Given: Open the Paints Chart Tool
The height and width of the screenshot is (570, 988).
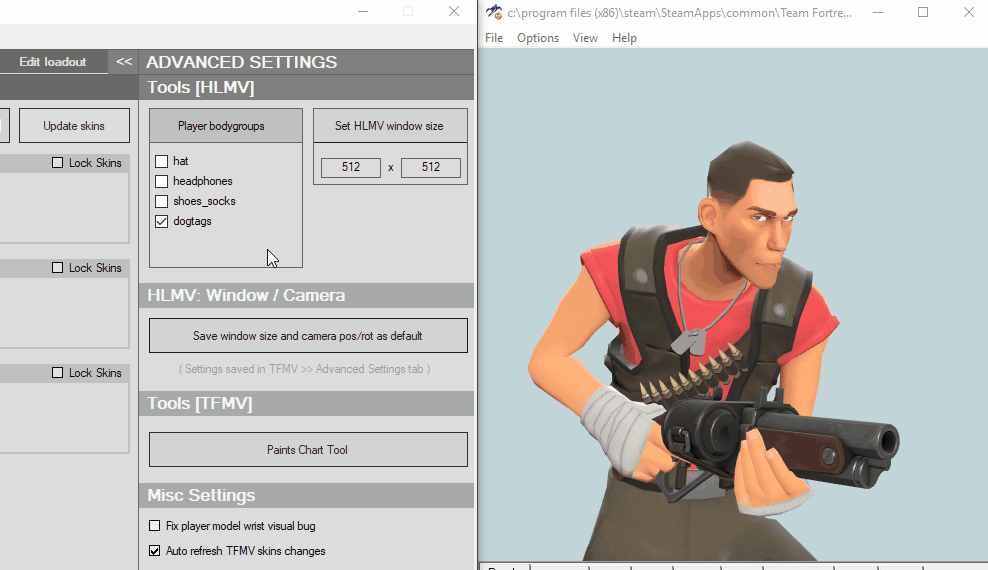Looking at the screenshot, I should (308, 450).
